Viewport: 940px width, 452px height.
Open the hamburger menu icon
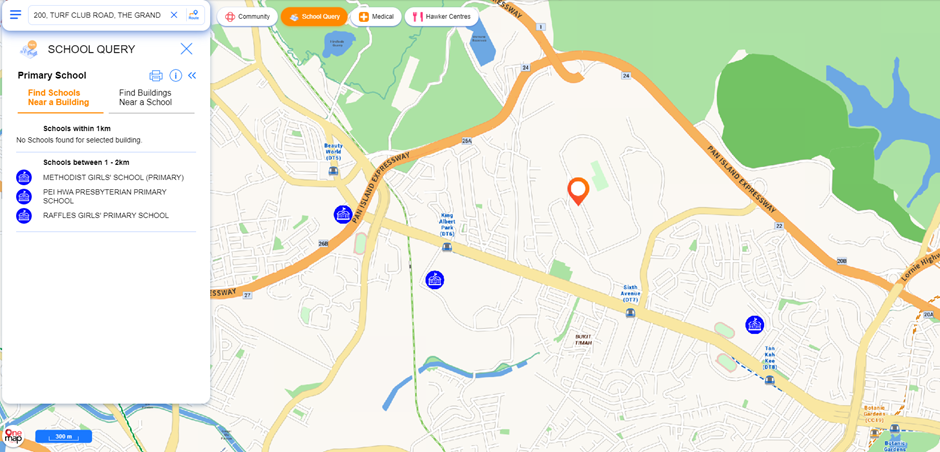point(16,15)
